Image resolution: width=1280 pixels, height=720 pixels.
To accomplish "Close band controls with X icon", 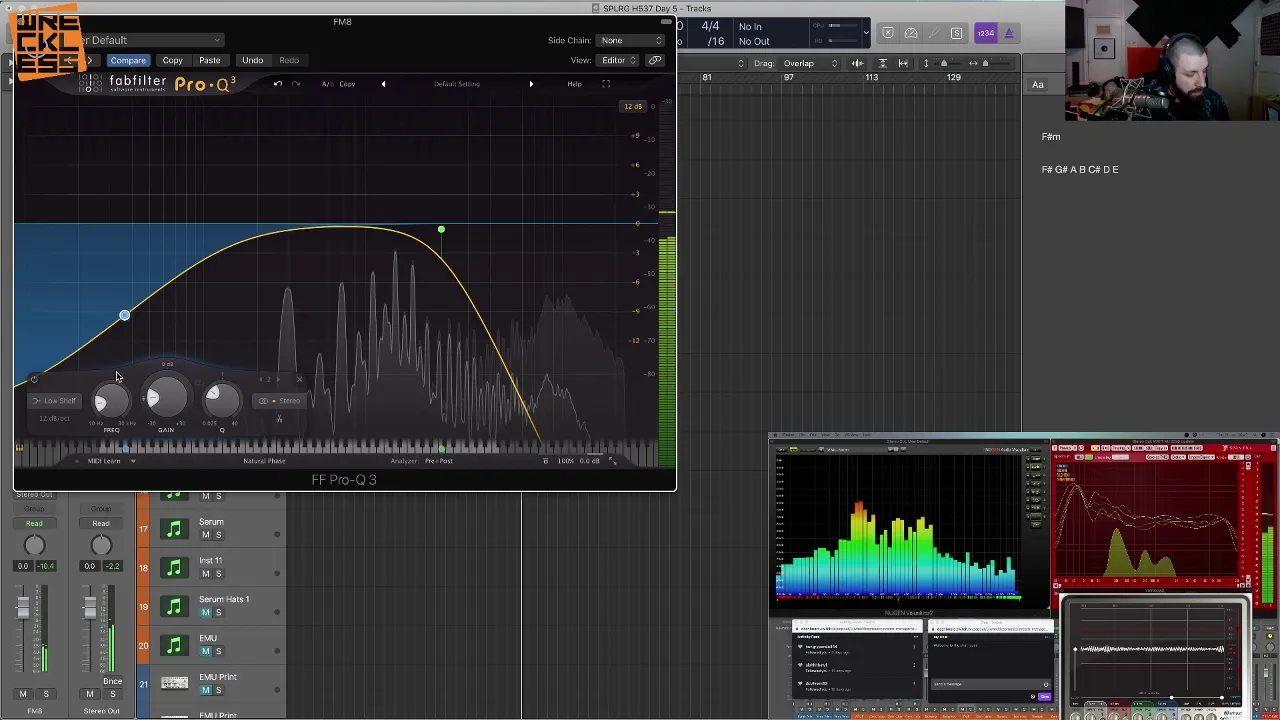I will coord(299,380).
